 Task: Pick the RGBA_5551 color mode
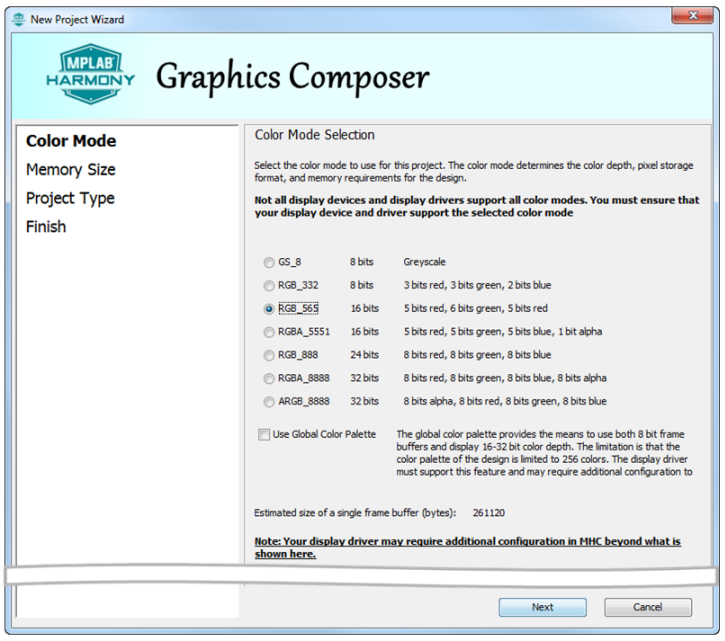(269, 332)
